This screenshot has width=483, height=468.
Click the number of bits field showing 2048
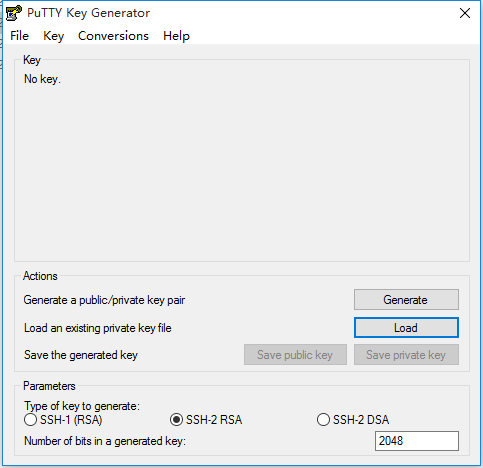(x=417, y=441)
